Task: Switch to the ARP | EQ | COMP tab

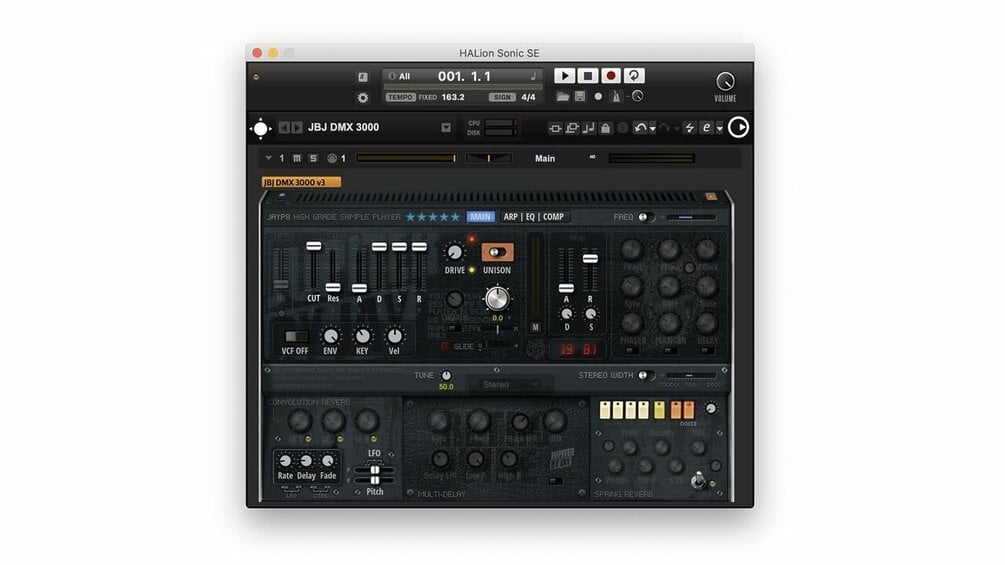Action: (533, 217)
